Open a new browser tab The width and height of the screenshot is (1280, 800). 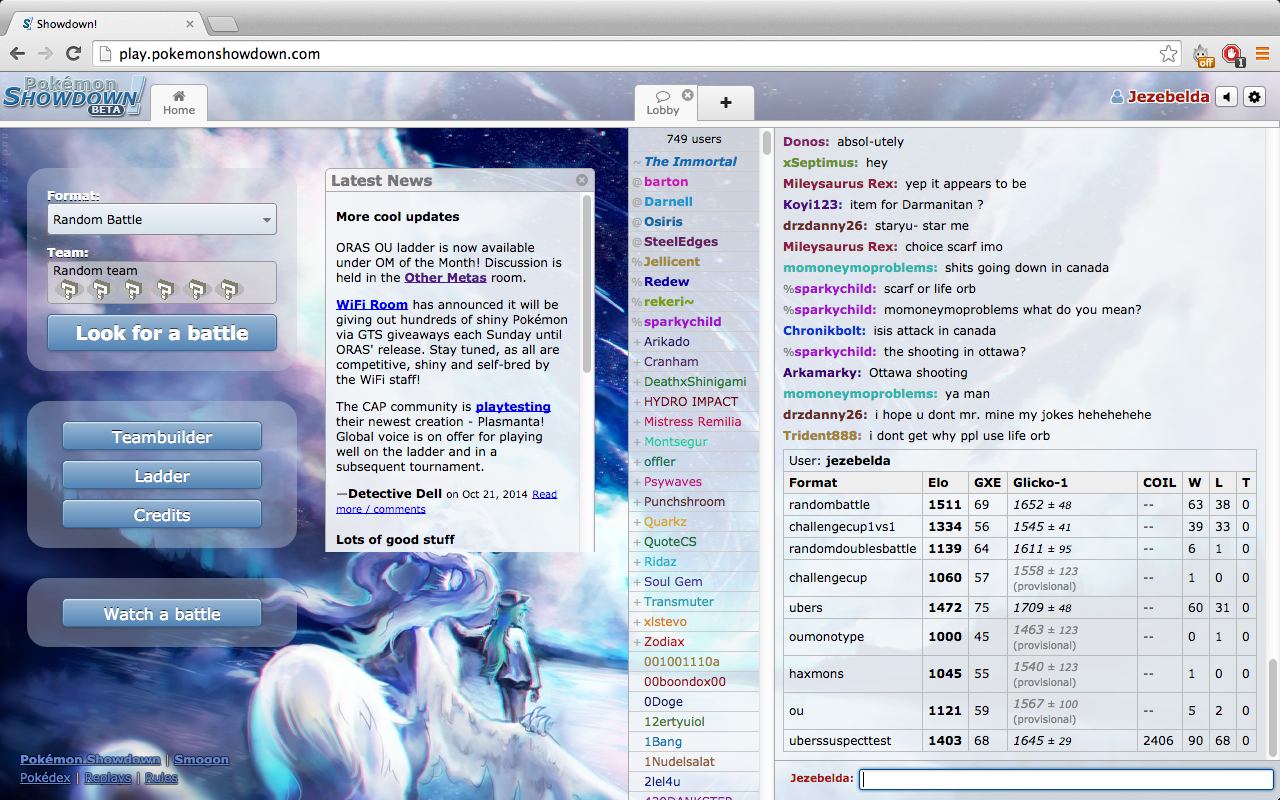(x=223, y=23)
